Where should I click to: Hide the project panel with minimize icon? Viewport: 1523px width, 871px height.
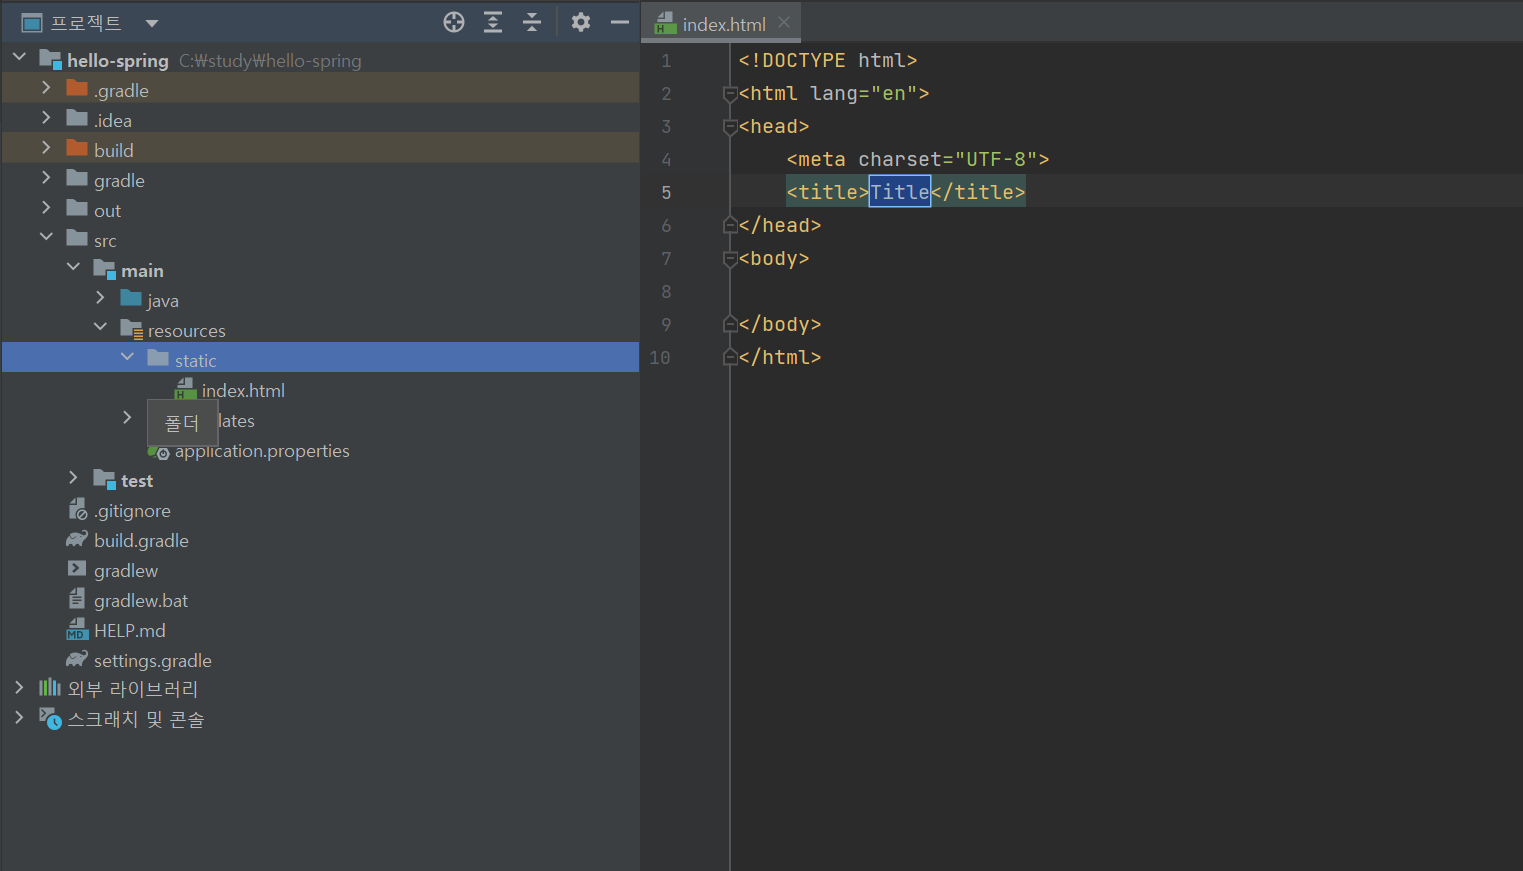click(x=619, y=21)
